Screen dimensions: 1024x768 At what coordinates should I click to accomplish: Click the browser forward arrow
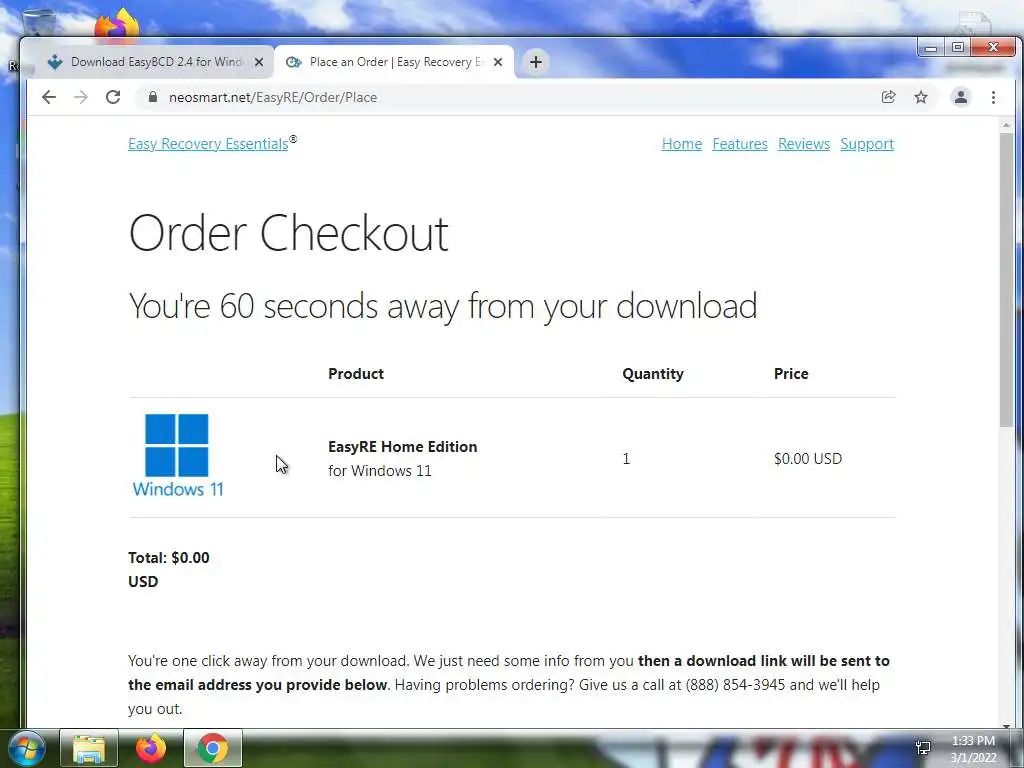tap(81, 97)
